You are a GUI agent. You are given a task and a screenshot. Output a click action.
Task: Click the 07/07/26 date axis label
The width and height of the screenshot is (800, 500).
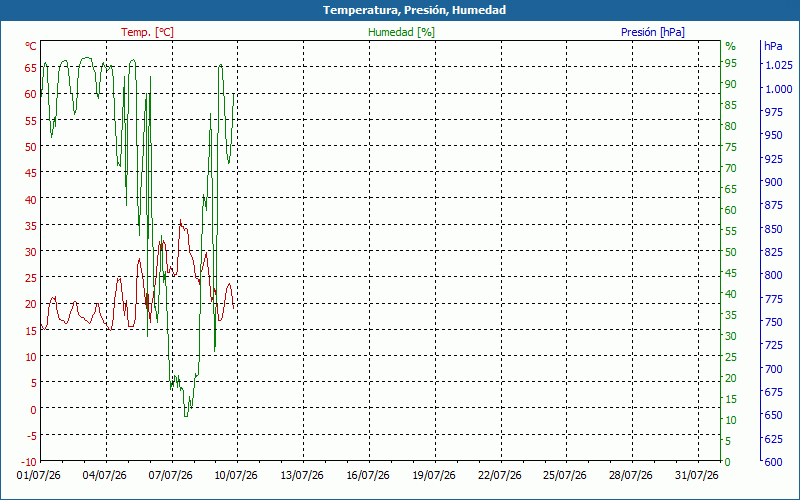170,476
